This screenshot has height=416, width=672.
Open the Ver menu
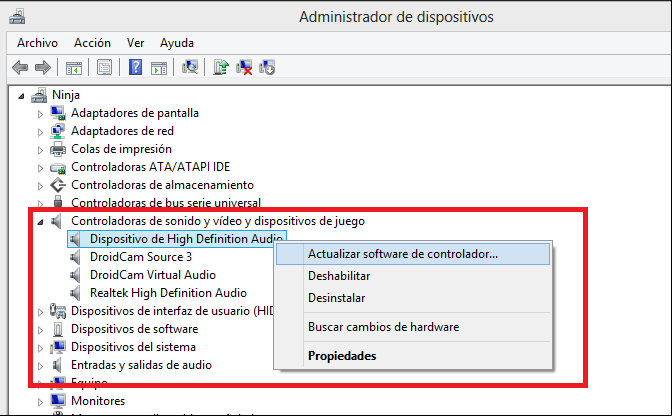pyautogui.click(x=135, y=43)
